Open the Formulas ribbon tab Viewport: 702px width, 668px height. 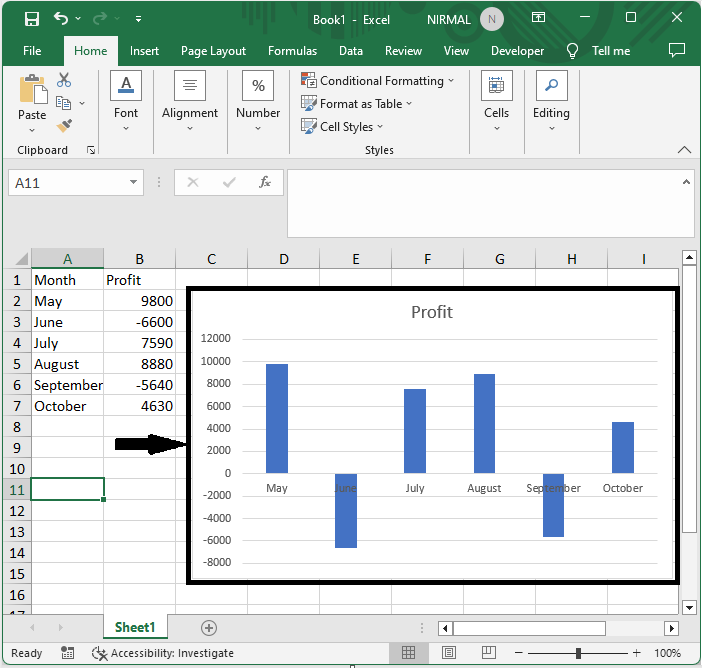(x=292, y=51)
